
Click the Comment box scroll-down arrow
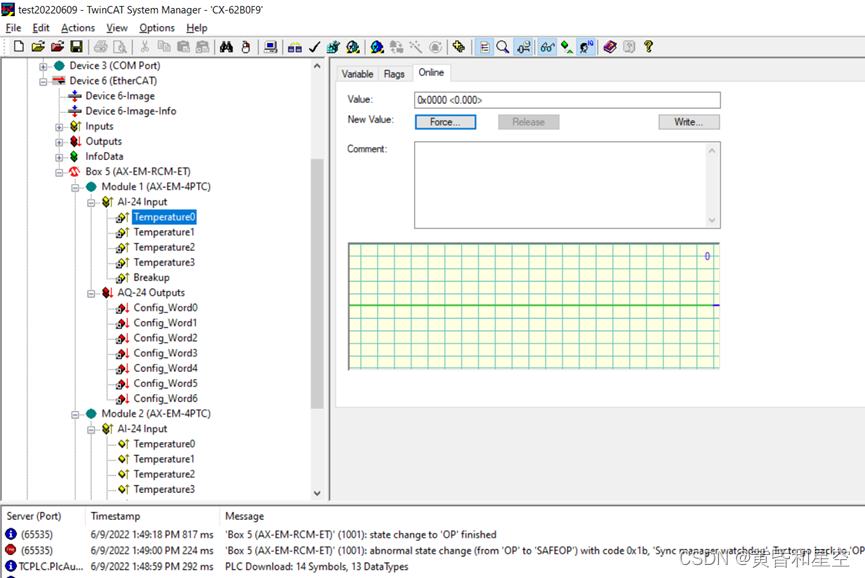click(712, 221)
